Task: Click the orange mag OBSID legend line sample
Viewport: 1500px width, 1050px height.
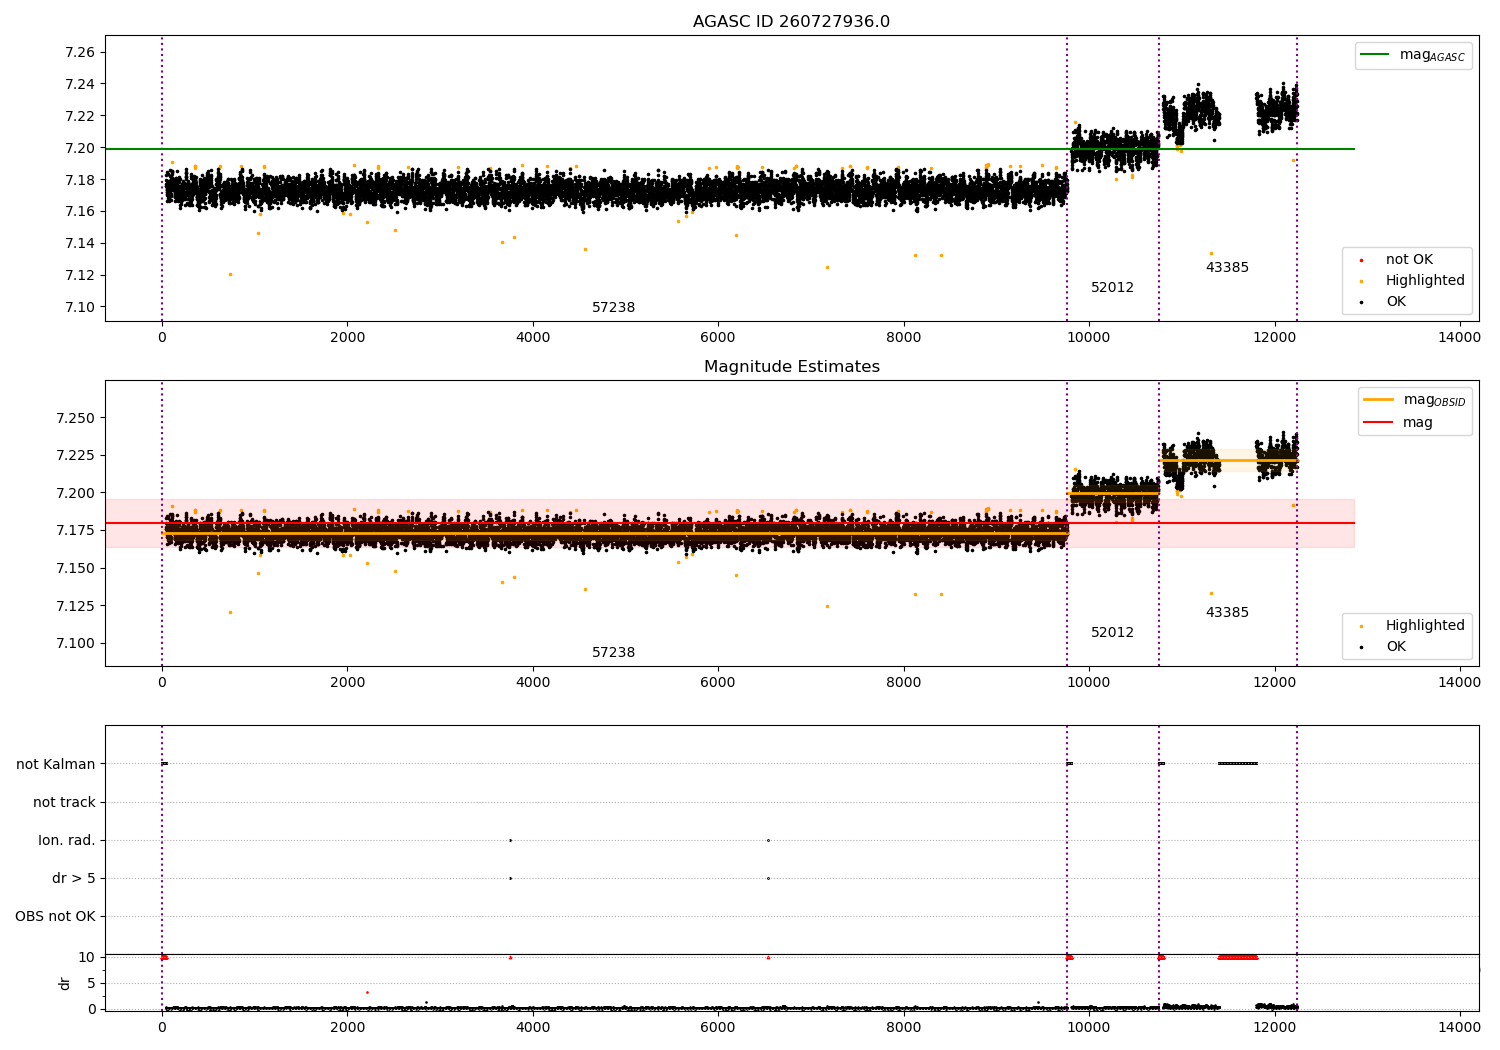Action: (1379, 400)
